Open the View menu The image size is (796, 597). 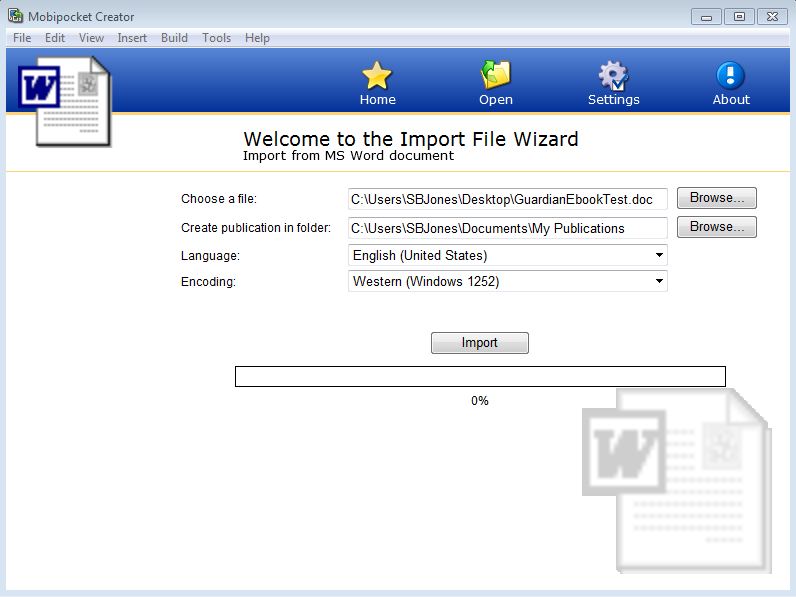click(91, 38)
